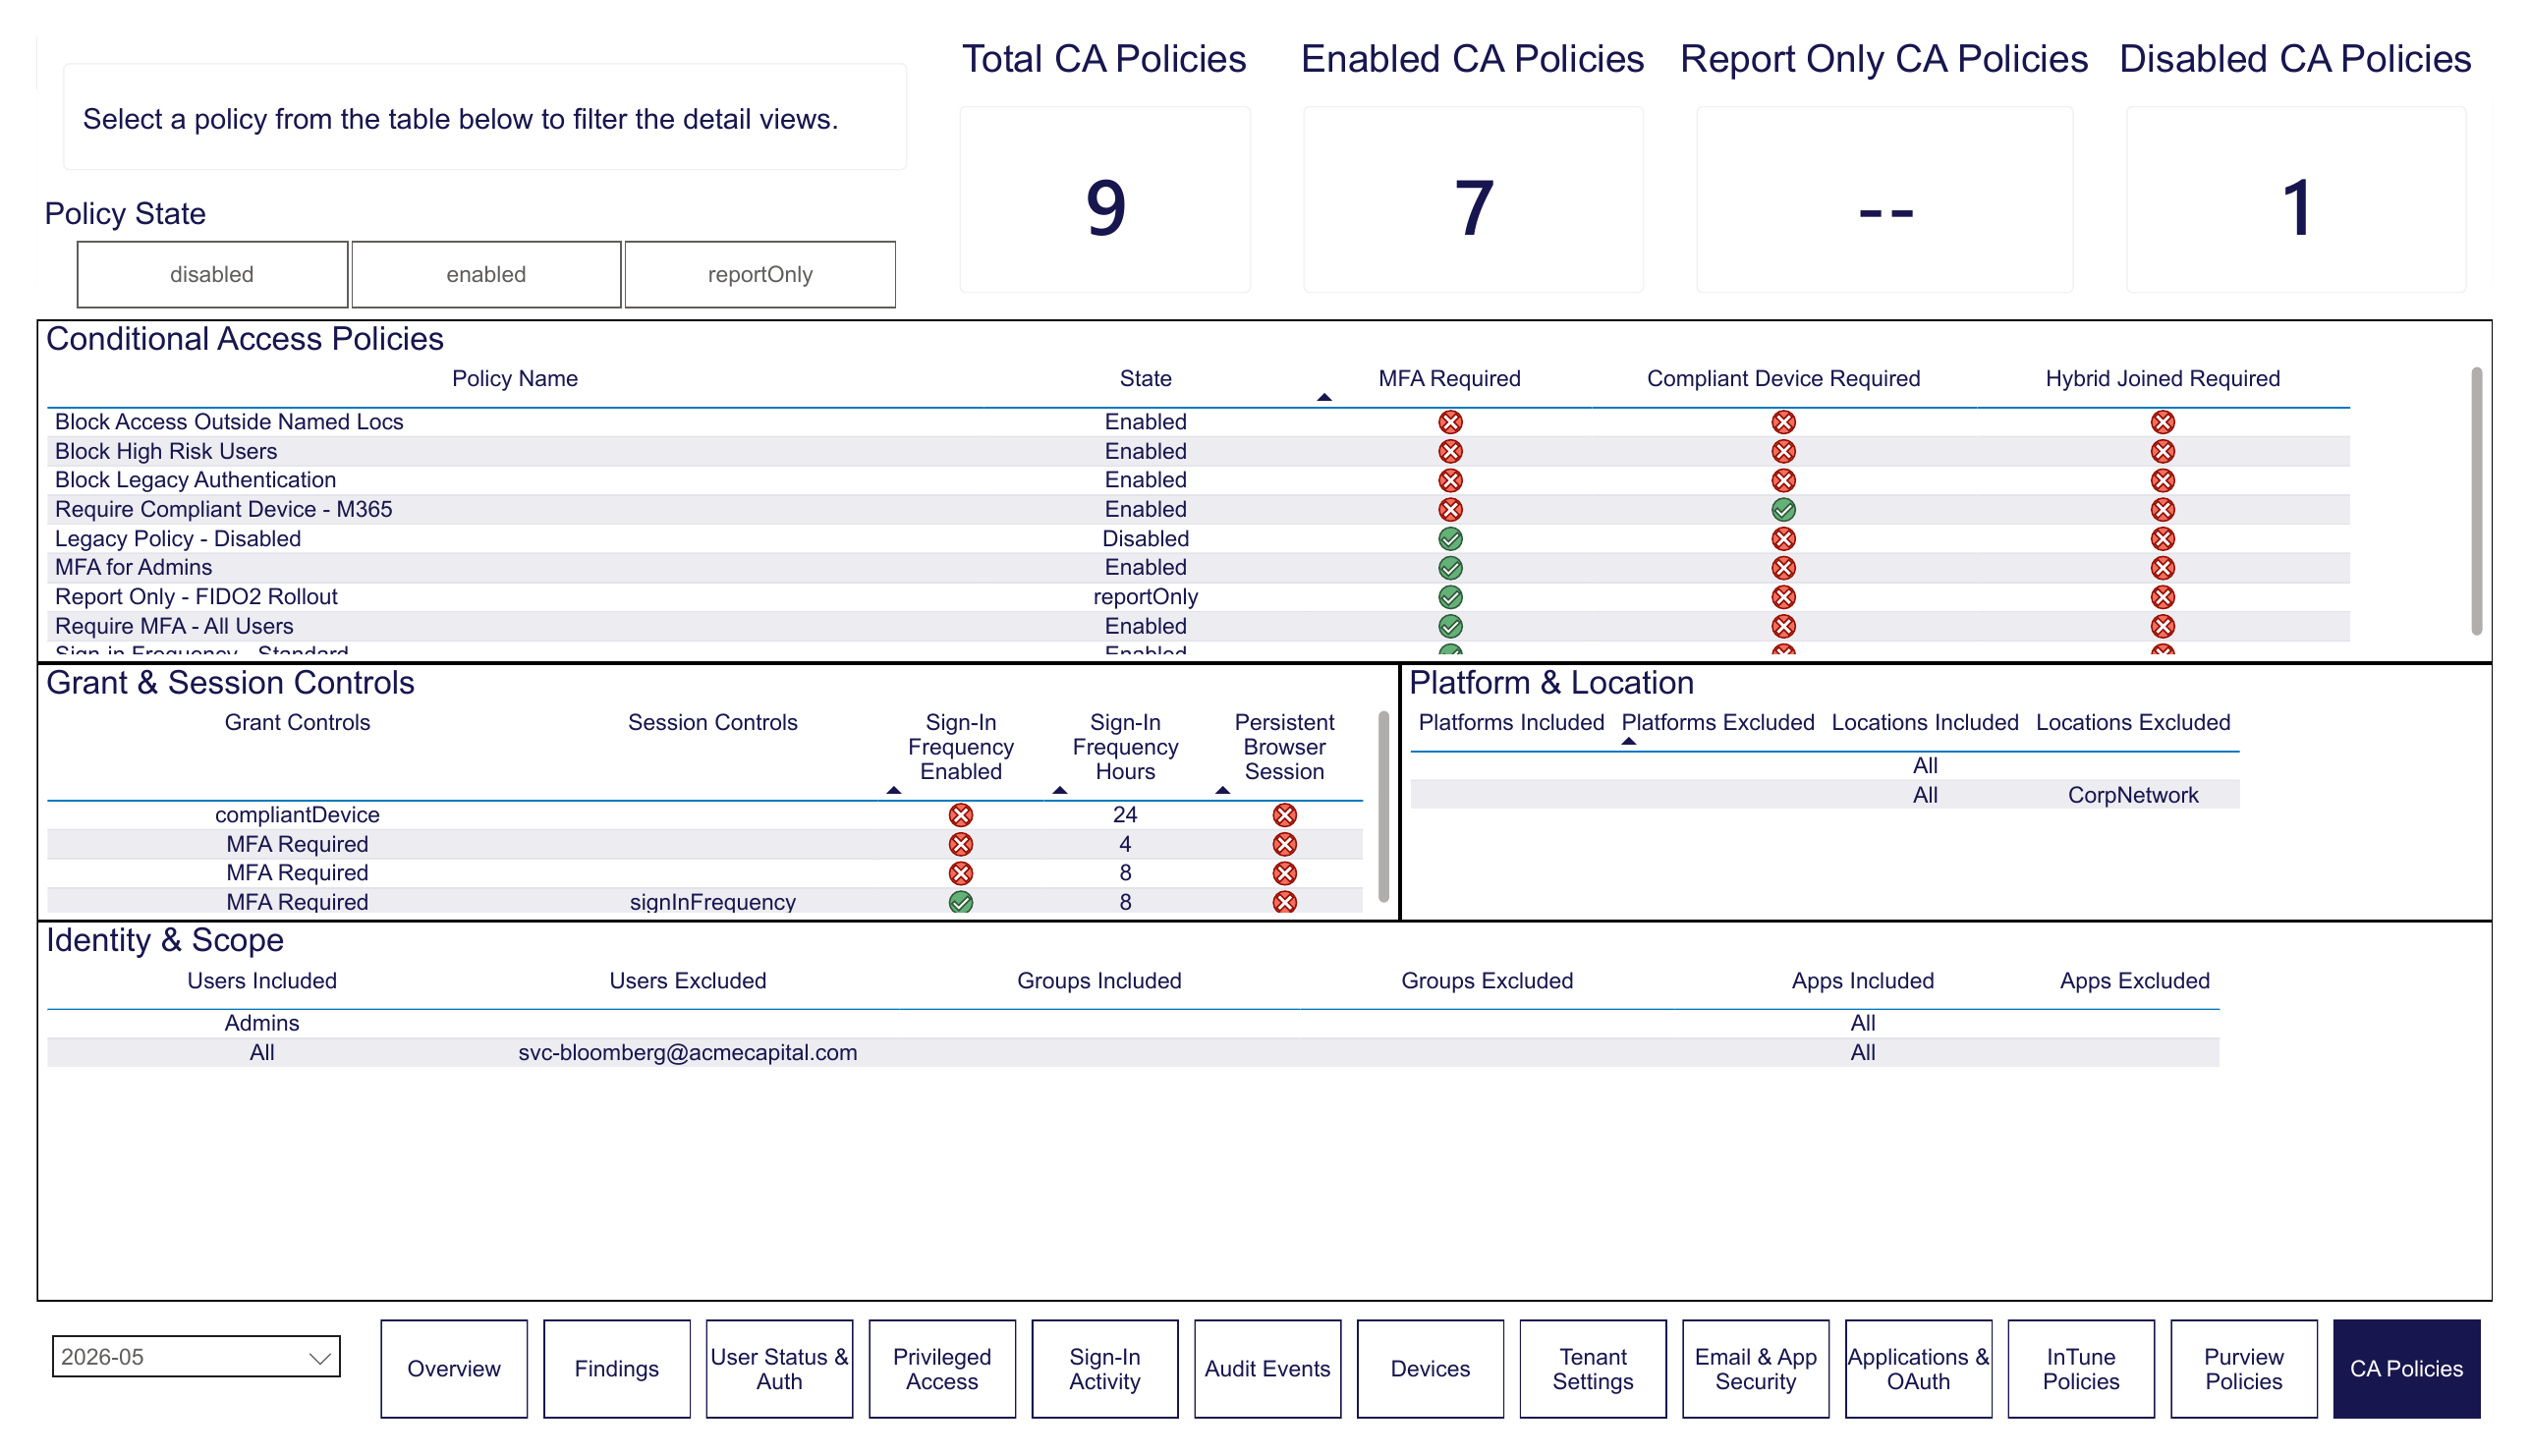Click Hybrid Joined red cross for MFA for Admins

coord(2162,568)
